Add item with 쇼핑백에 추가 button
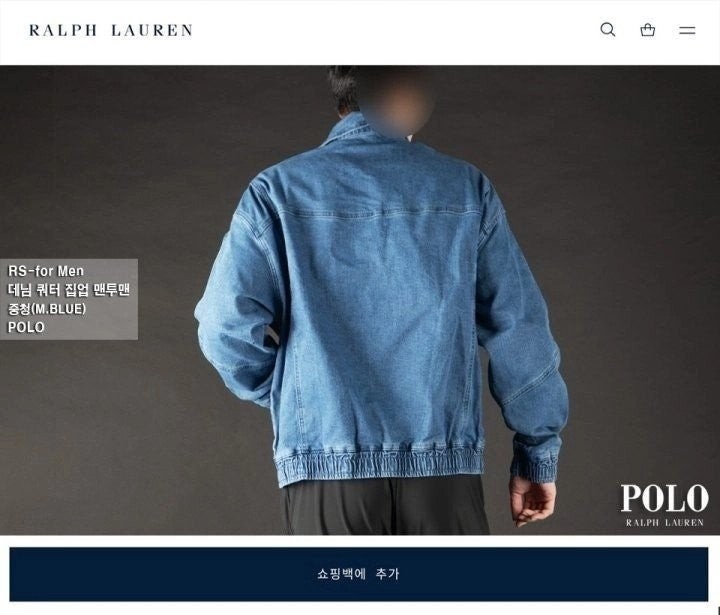Viewport: 720px width, 615px height. point(359,574)
